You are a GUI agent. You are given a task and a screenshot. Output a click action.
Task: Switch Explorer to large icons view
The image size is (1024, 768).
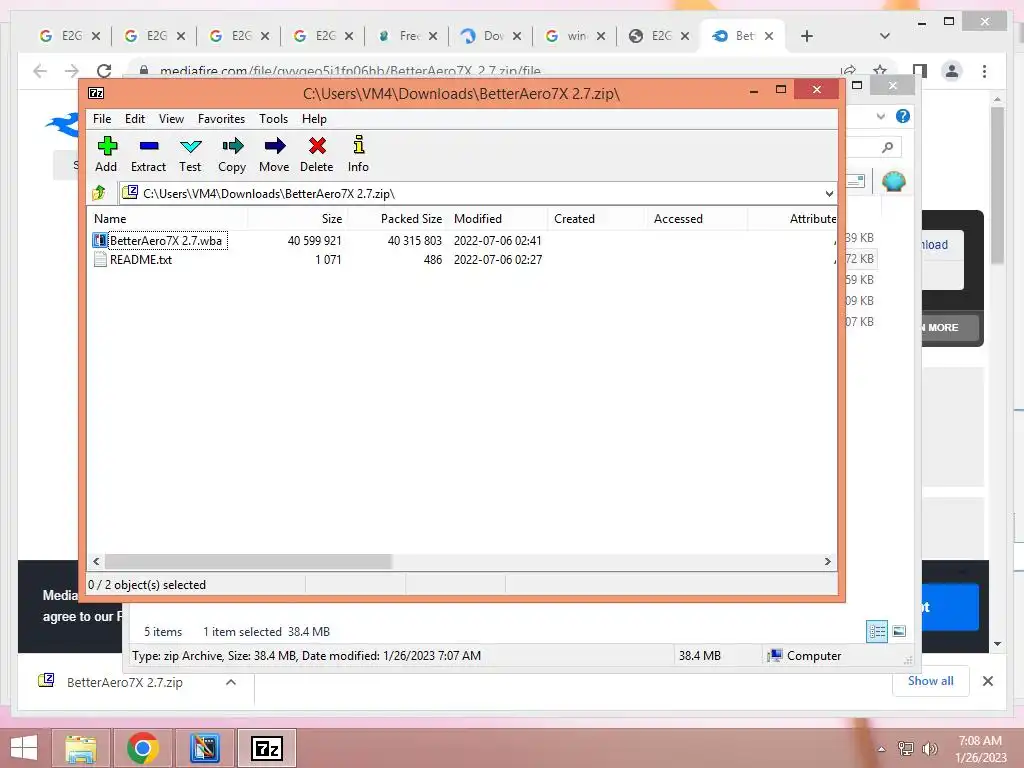[899, 631]
